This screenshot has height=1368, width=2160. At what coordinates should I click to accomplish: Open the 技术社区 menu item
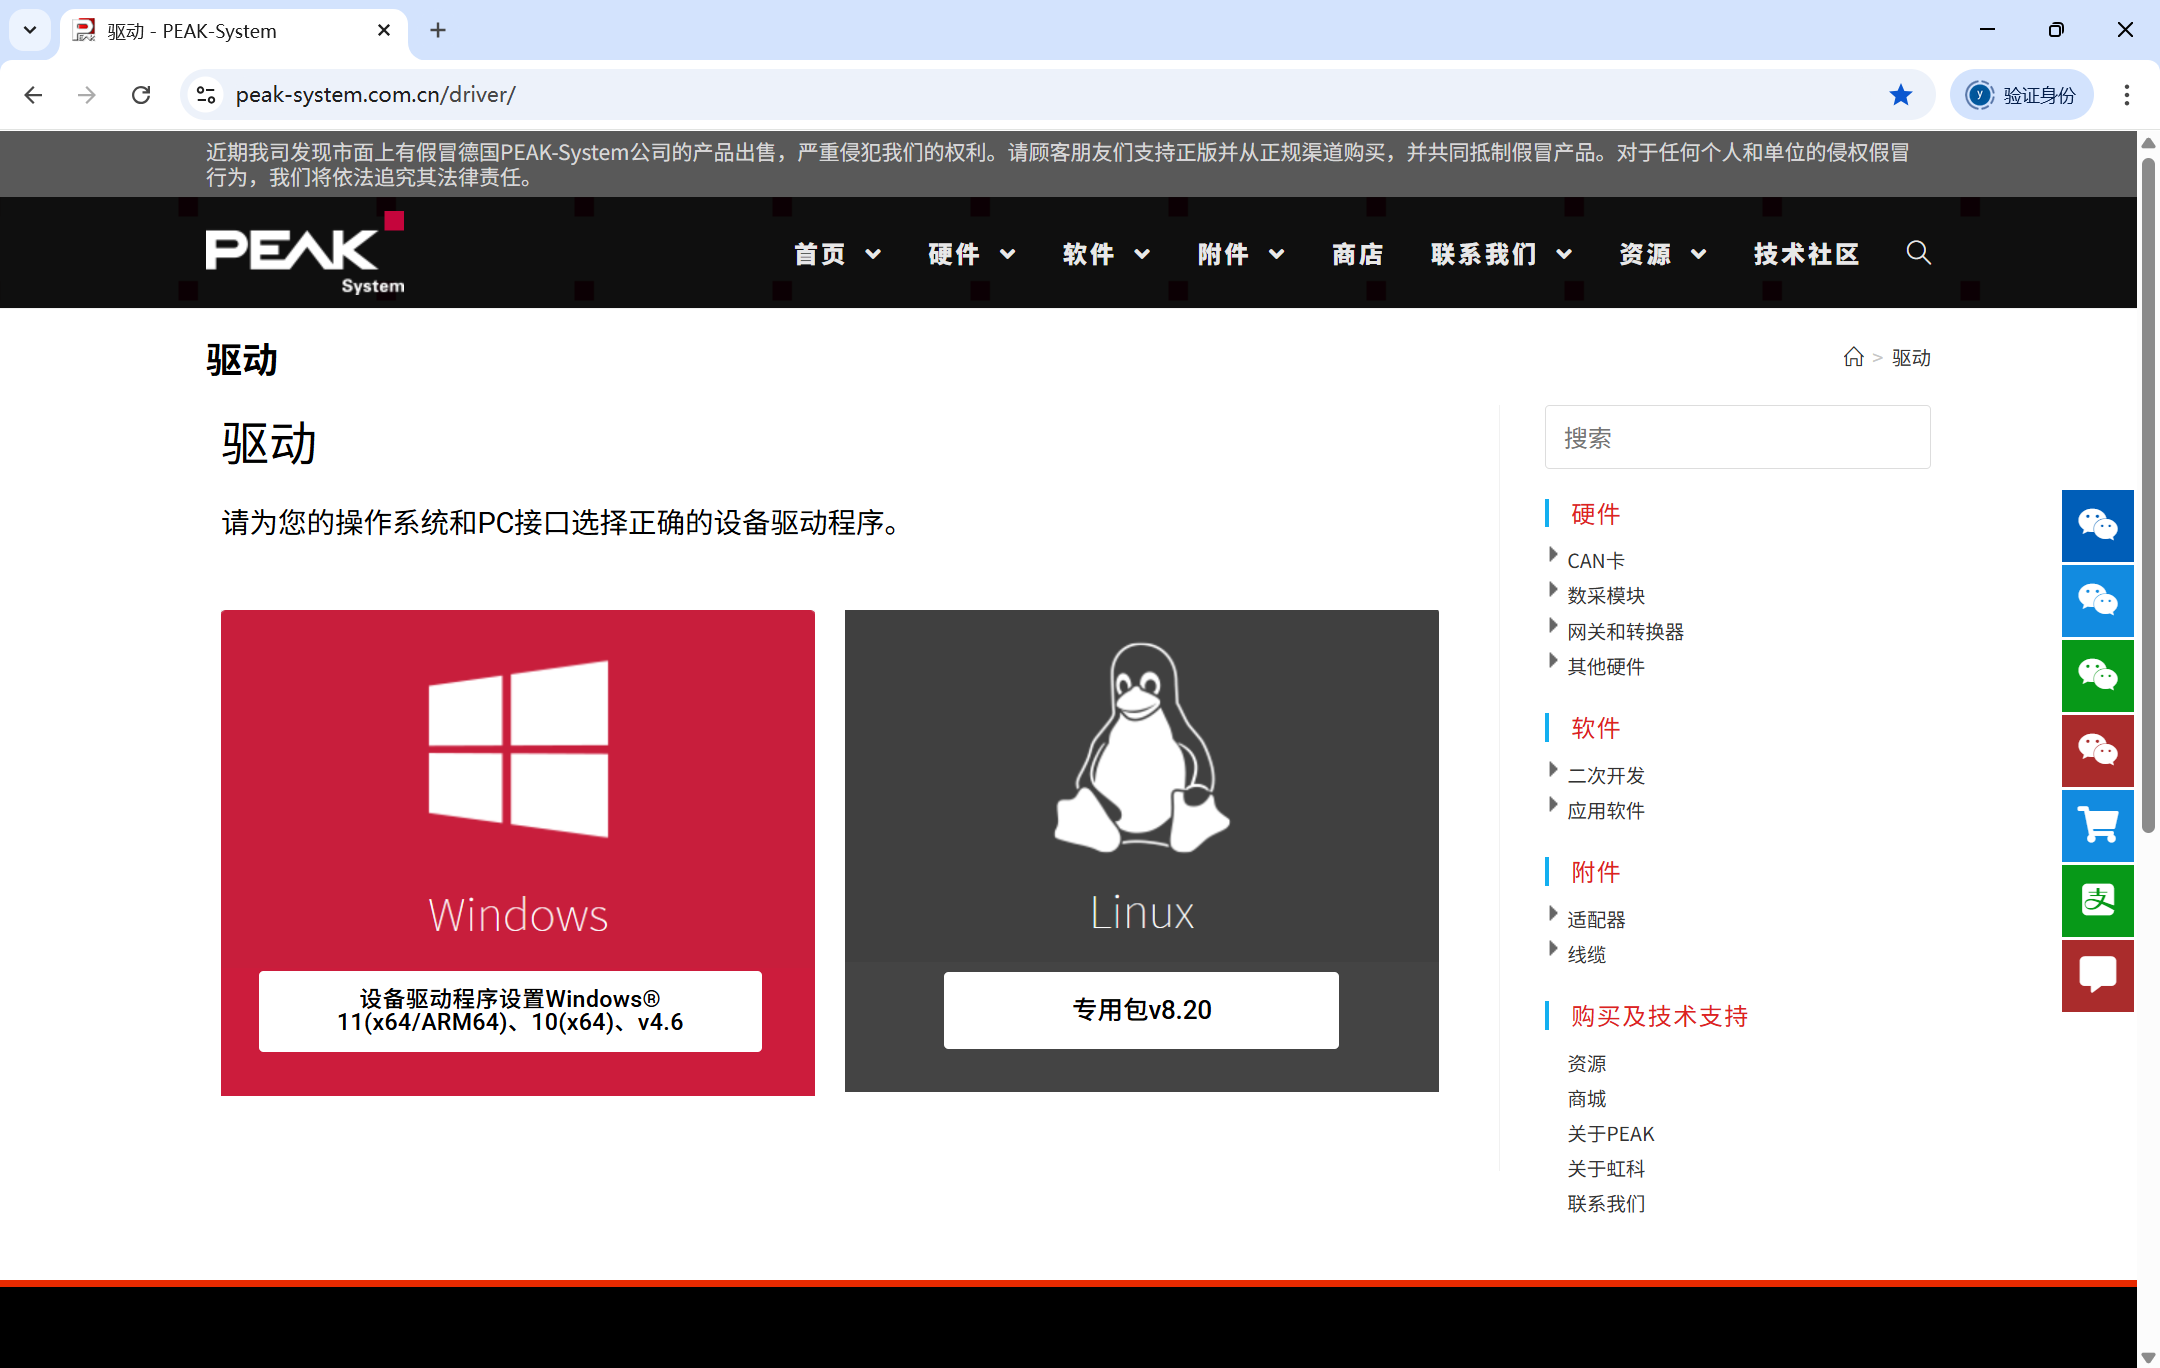(1806, 254)
